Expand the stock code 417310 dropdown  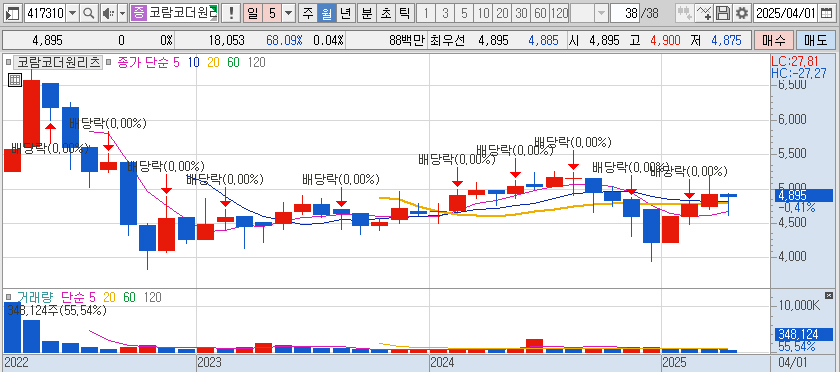[73, 13]
